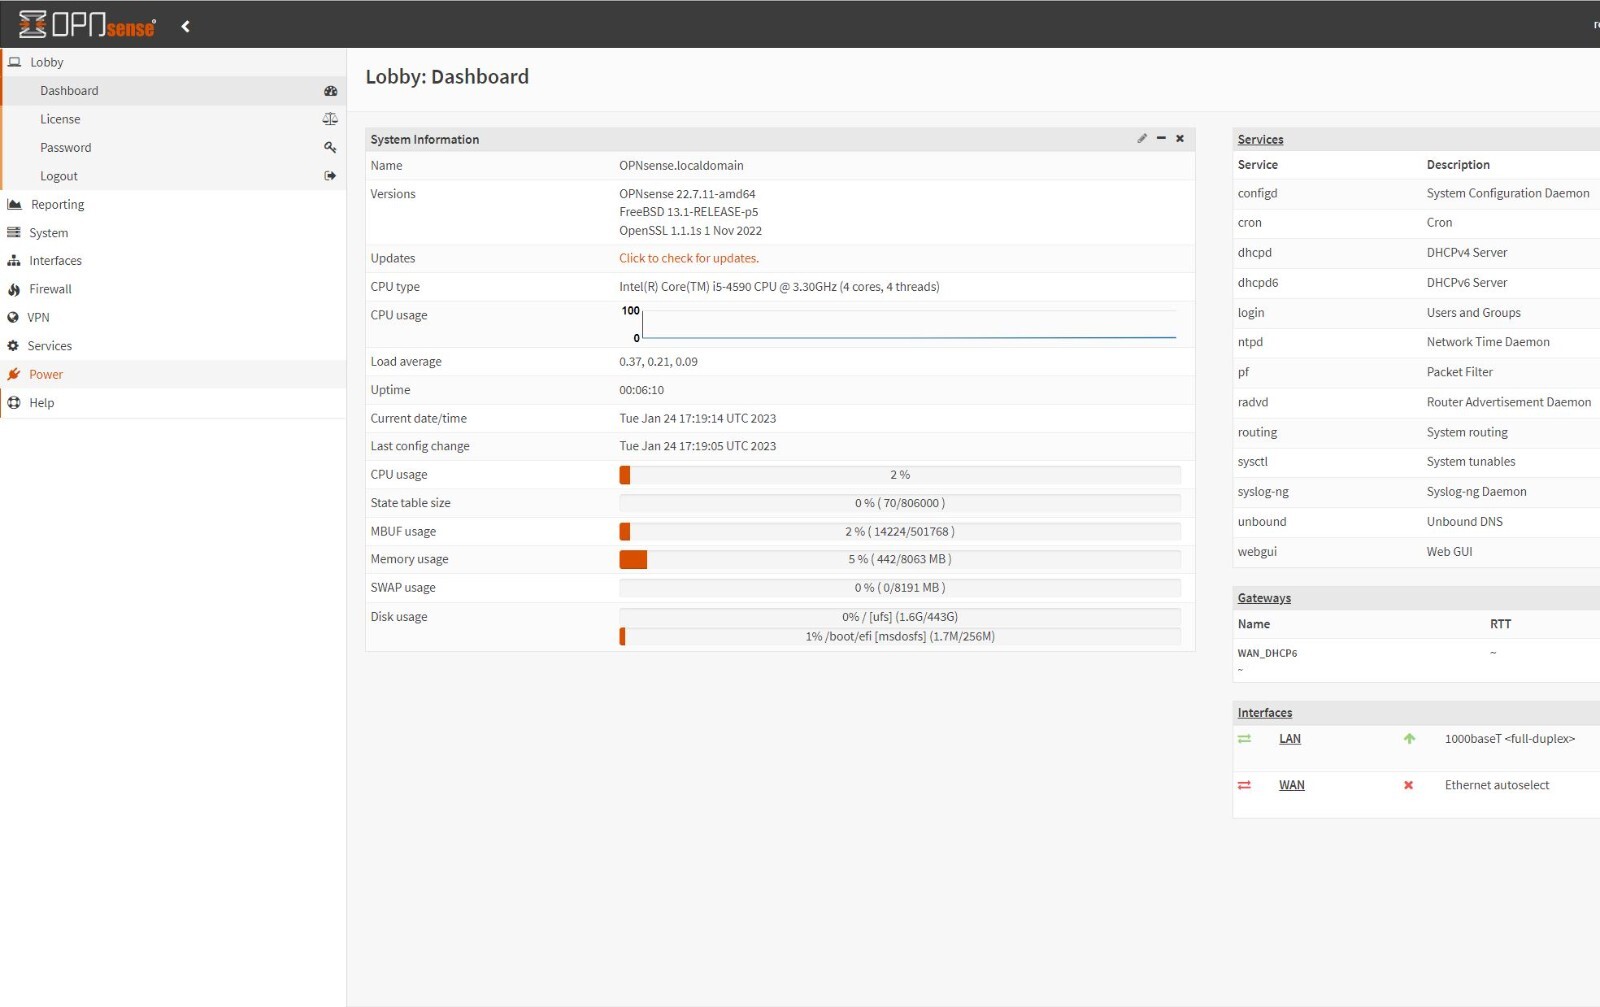Click the OPNsense logo
The height and width of the screenshot is (1007, 1600).
pyautogui.click(x=87, y=25)
